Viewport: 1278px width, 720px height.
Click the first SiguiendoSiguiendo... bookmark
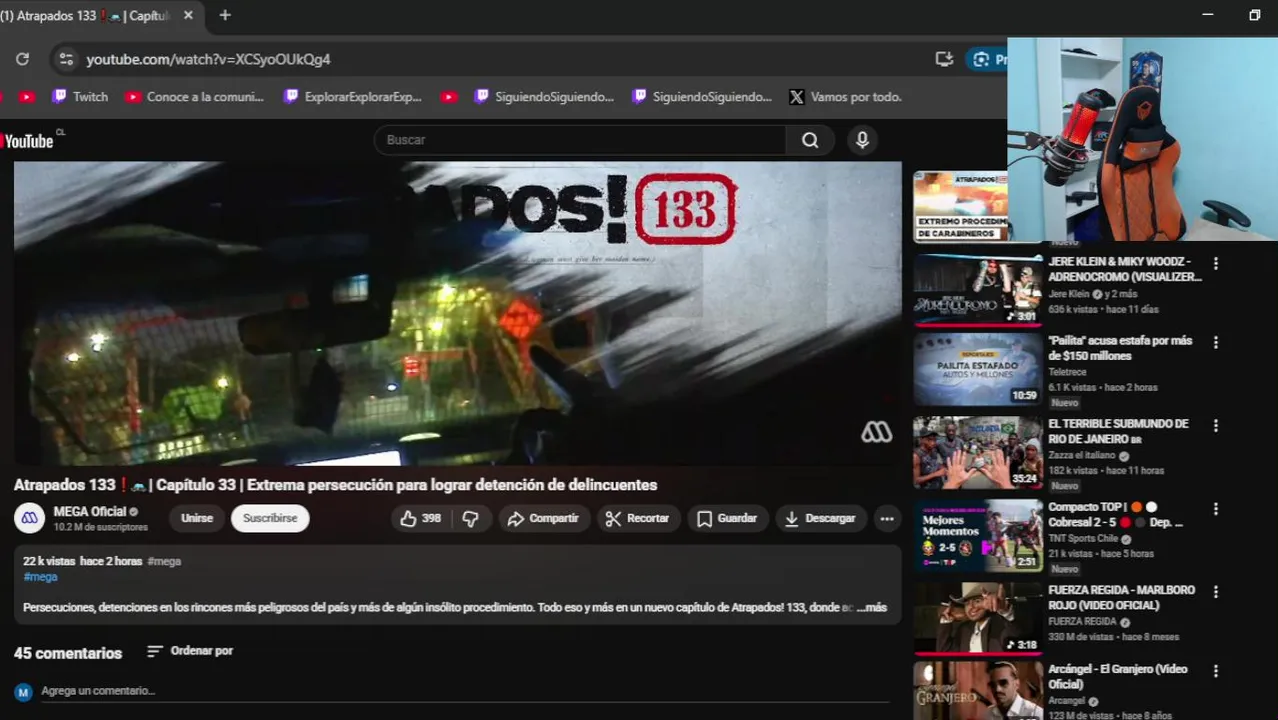pos(543,97)
